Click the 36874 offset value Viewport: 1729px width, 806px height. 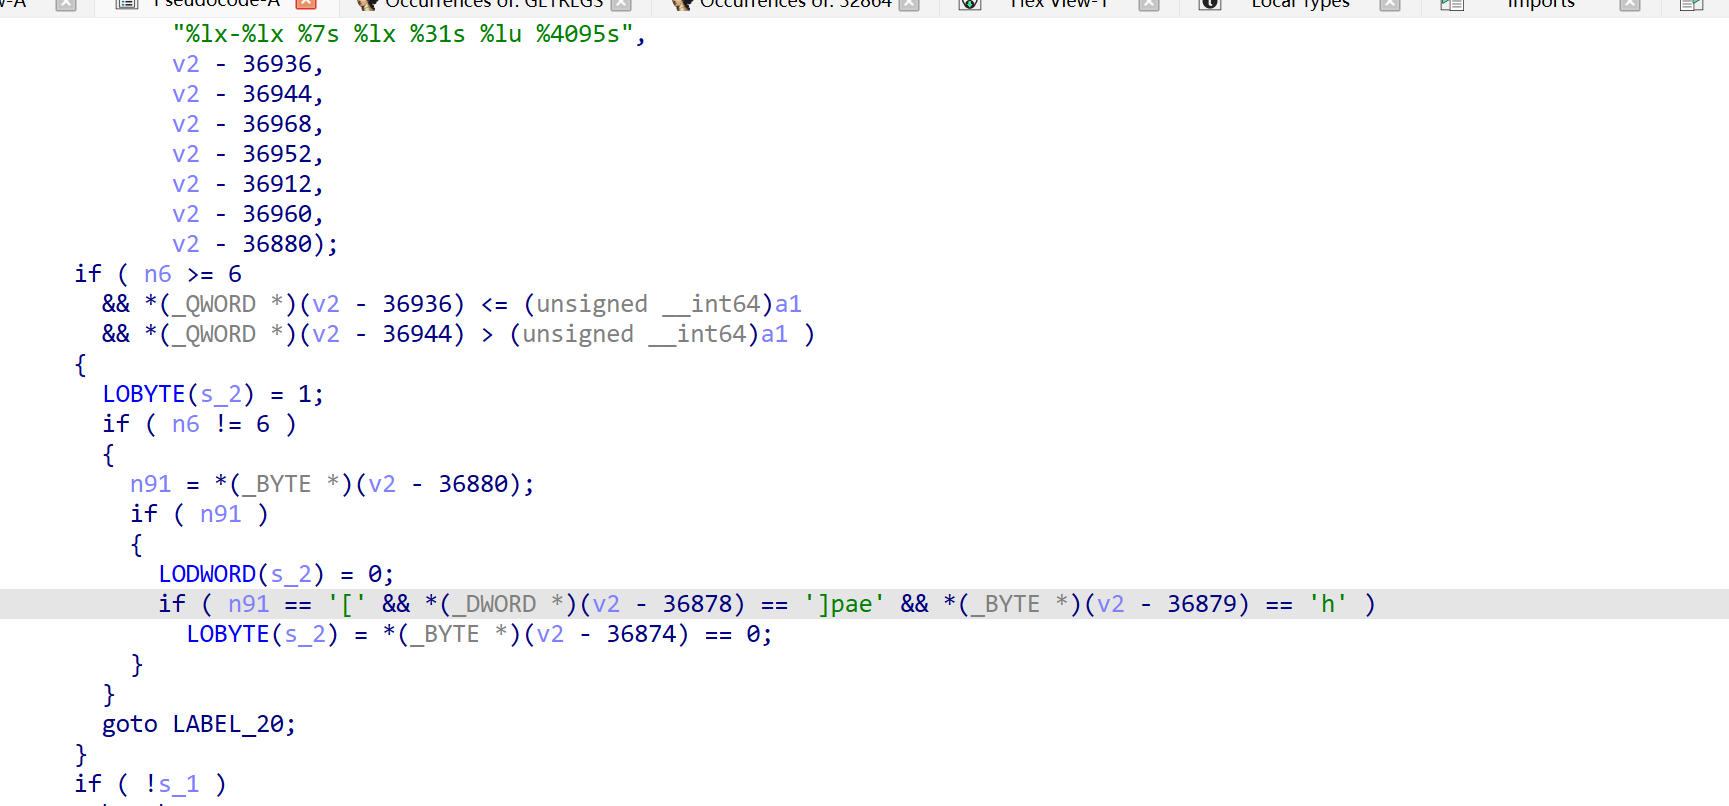(x=641, y=634)
